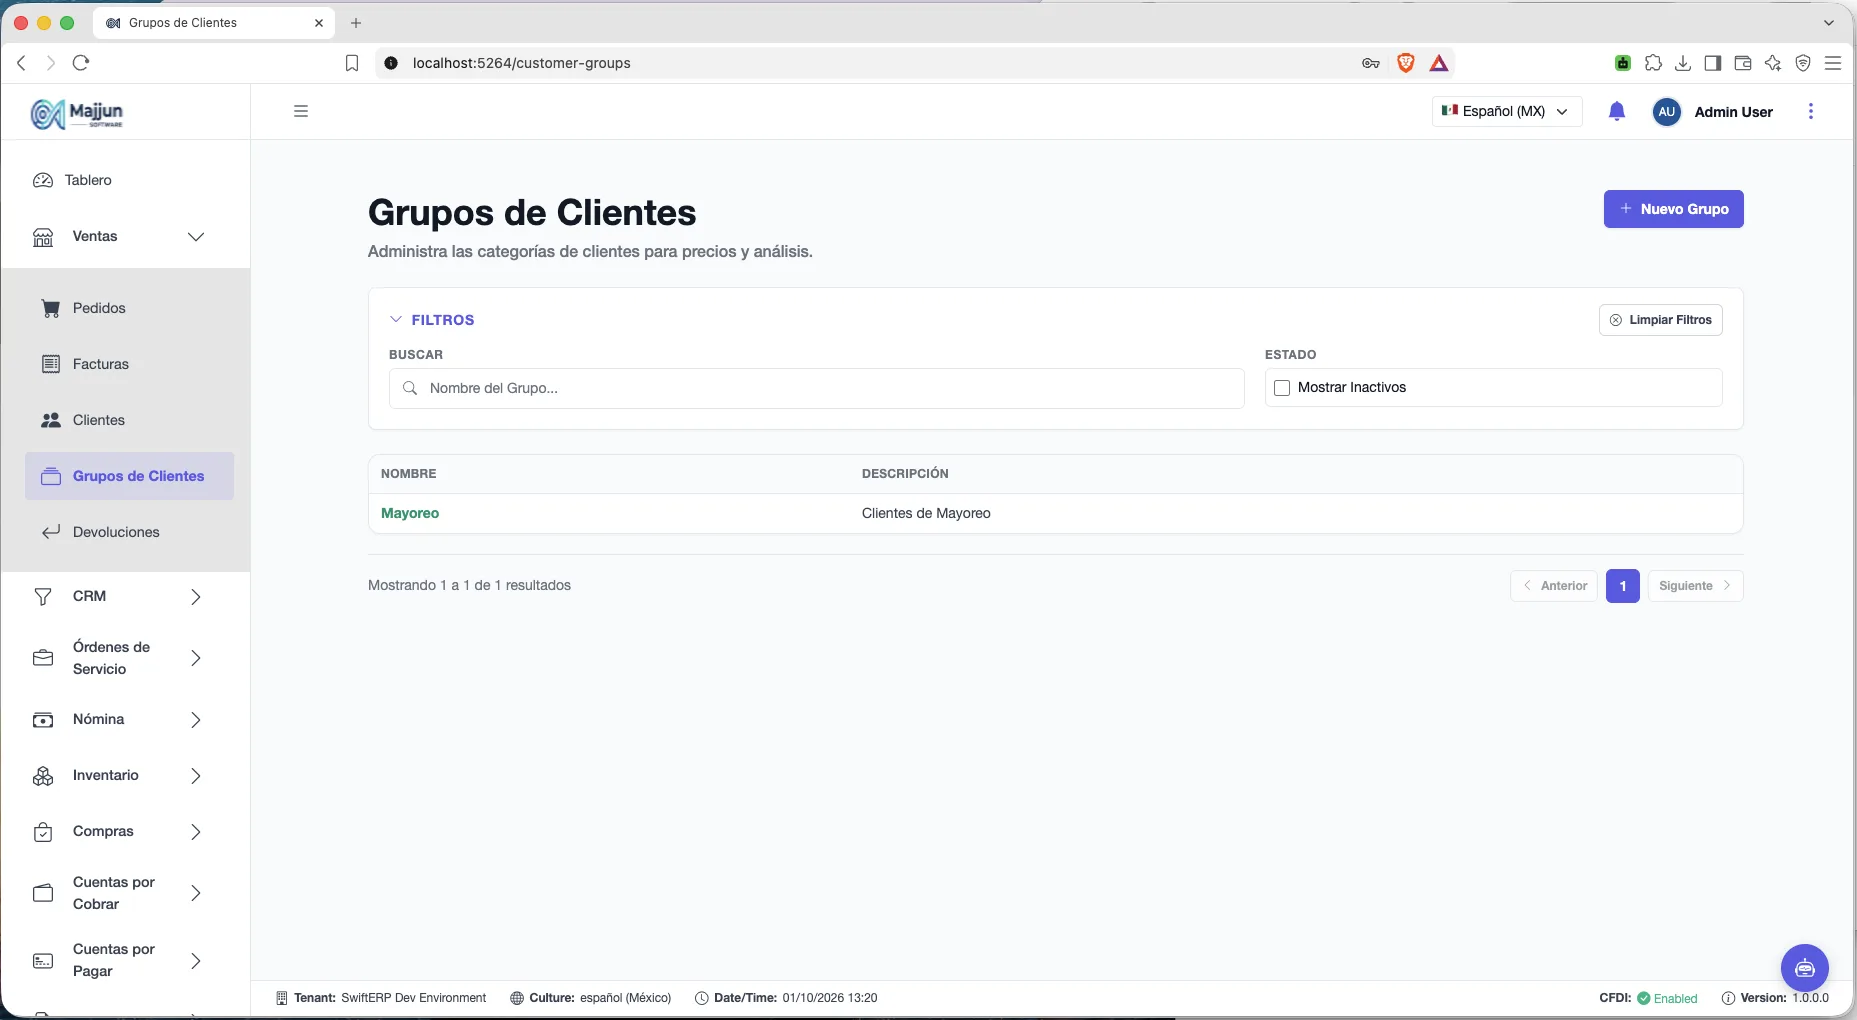Open the browser extensions puzzle icon
Viewport: 1857px width, 1020px height.
1653,63
